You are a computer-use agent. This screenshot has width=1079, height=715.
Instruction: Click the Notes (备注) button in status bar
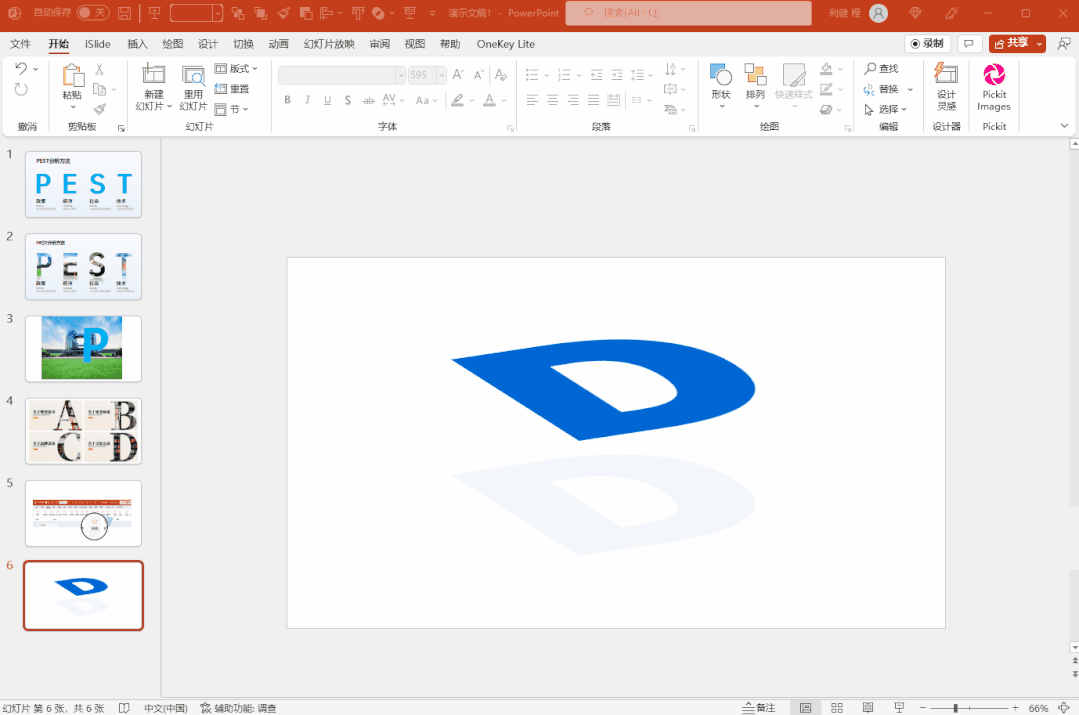[759, 707]
